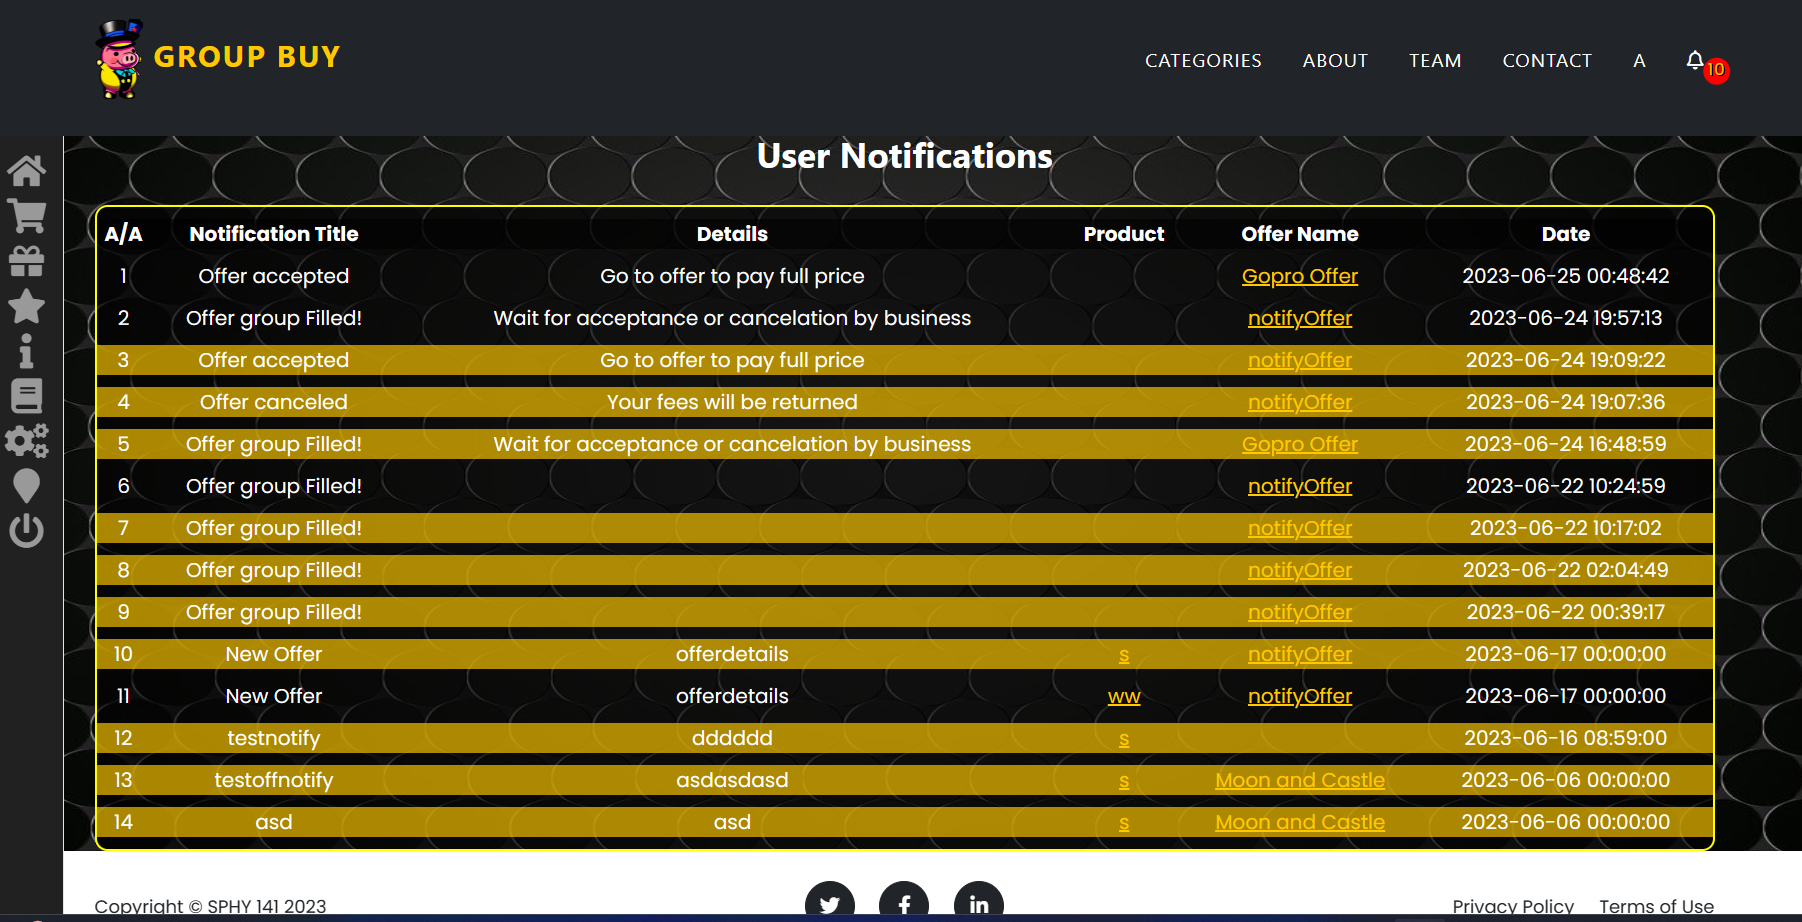Open the book icon in sidebar

tap(27, 396)
